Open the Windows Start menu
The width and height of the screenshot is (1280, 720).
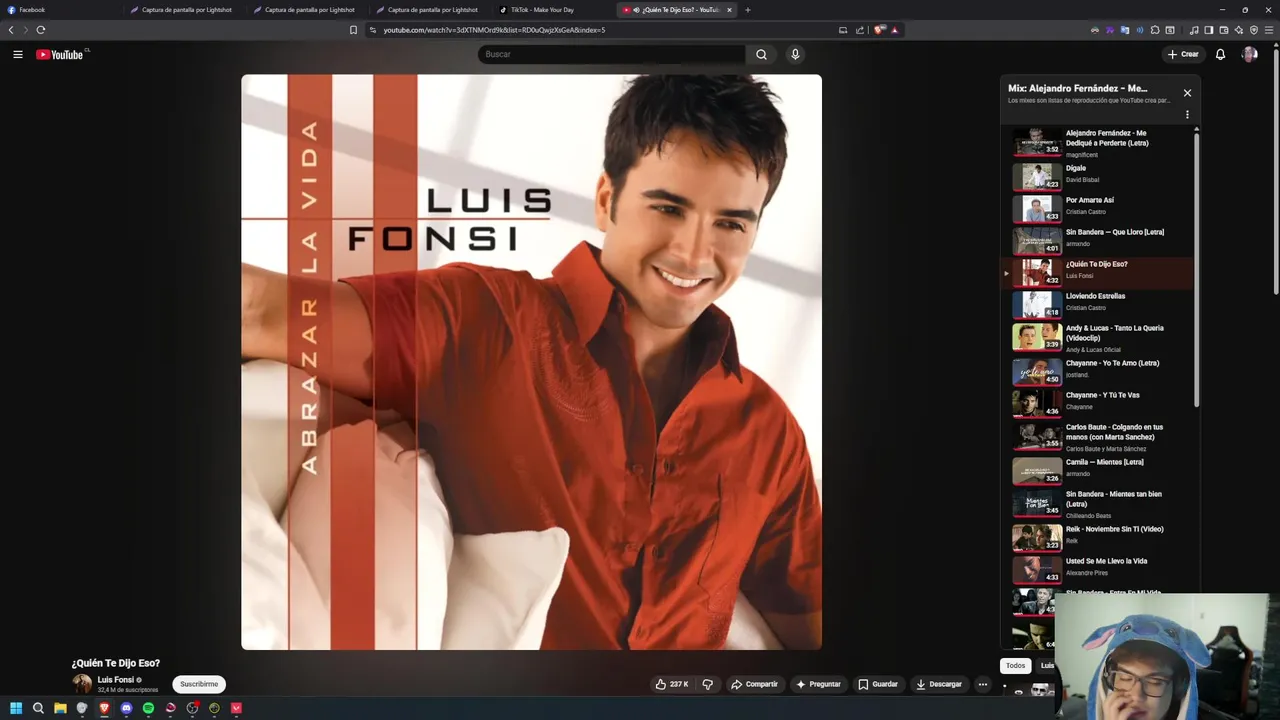(16, 708)
